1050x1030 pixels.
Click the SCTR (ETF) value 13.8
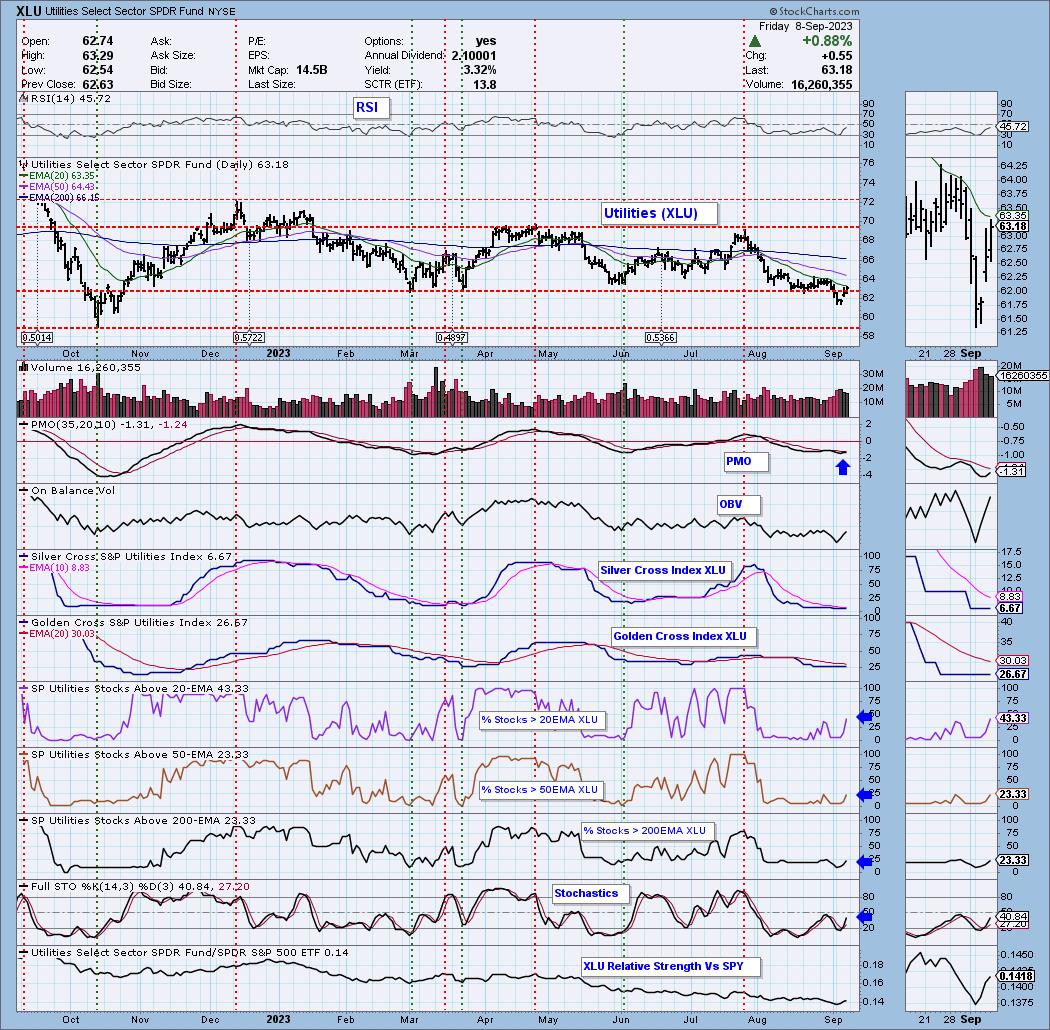[485, 84]
